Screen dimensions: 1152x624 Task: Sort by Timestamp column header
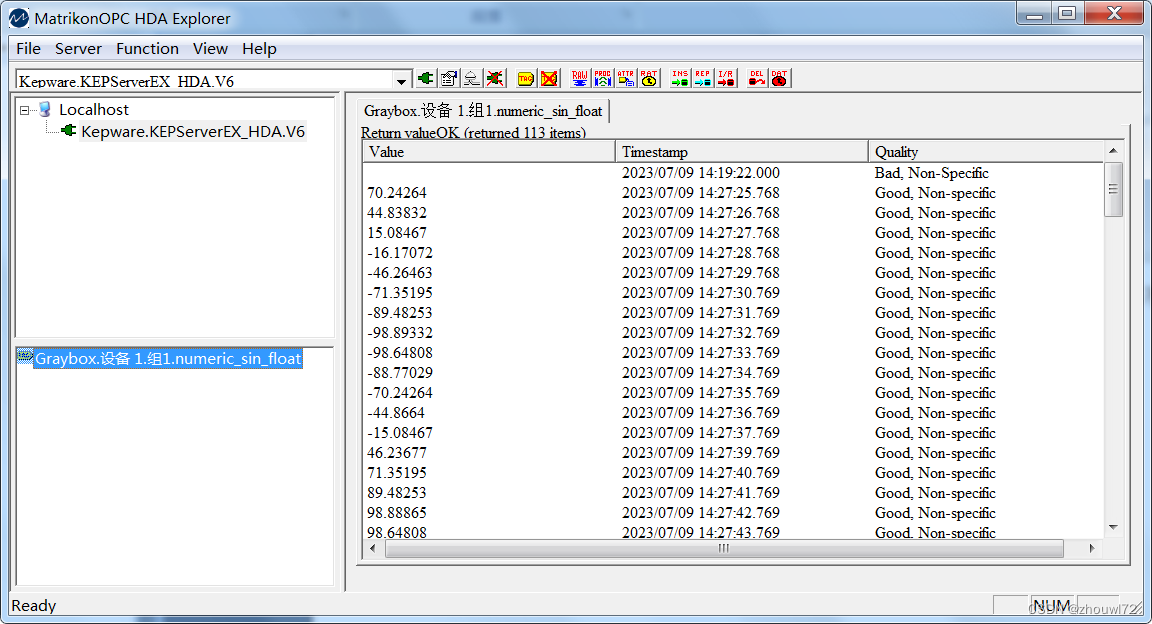[x=741, y=151]
